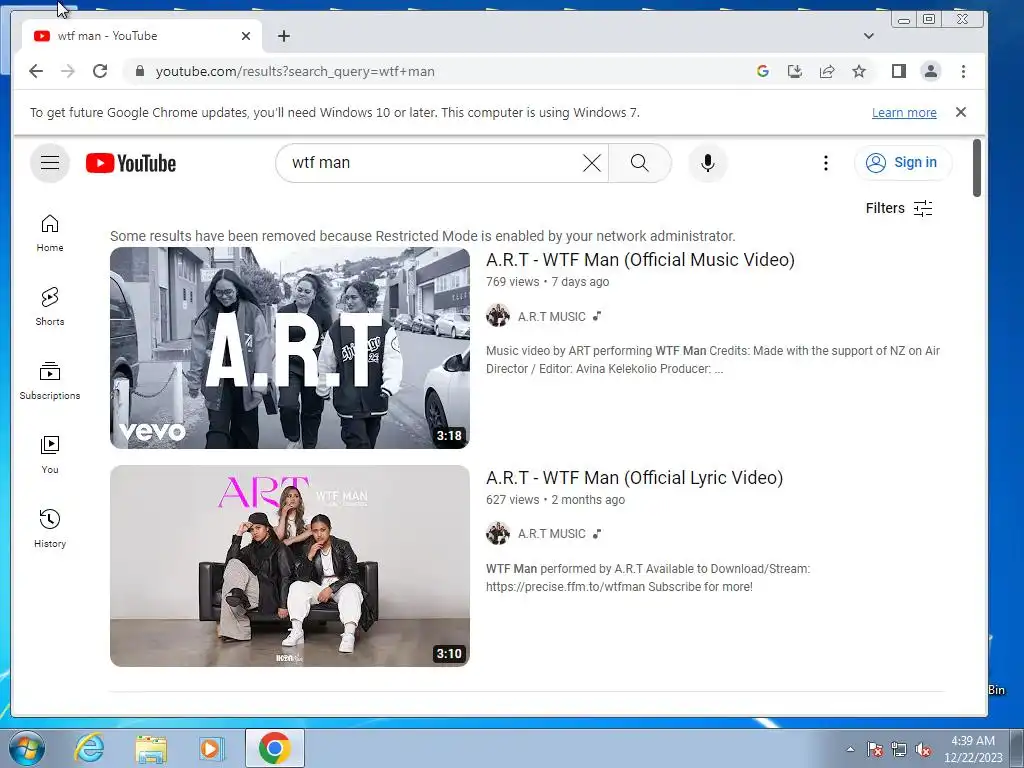Open the You section in sidebar

click(x=50, y=455)
